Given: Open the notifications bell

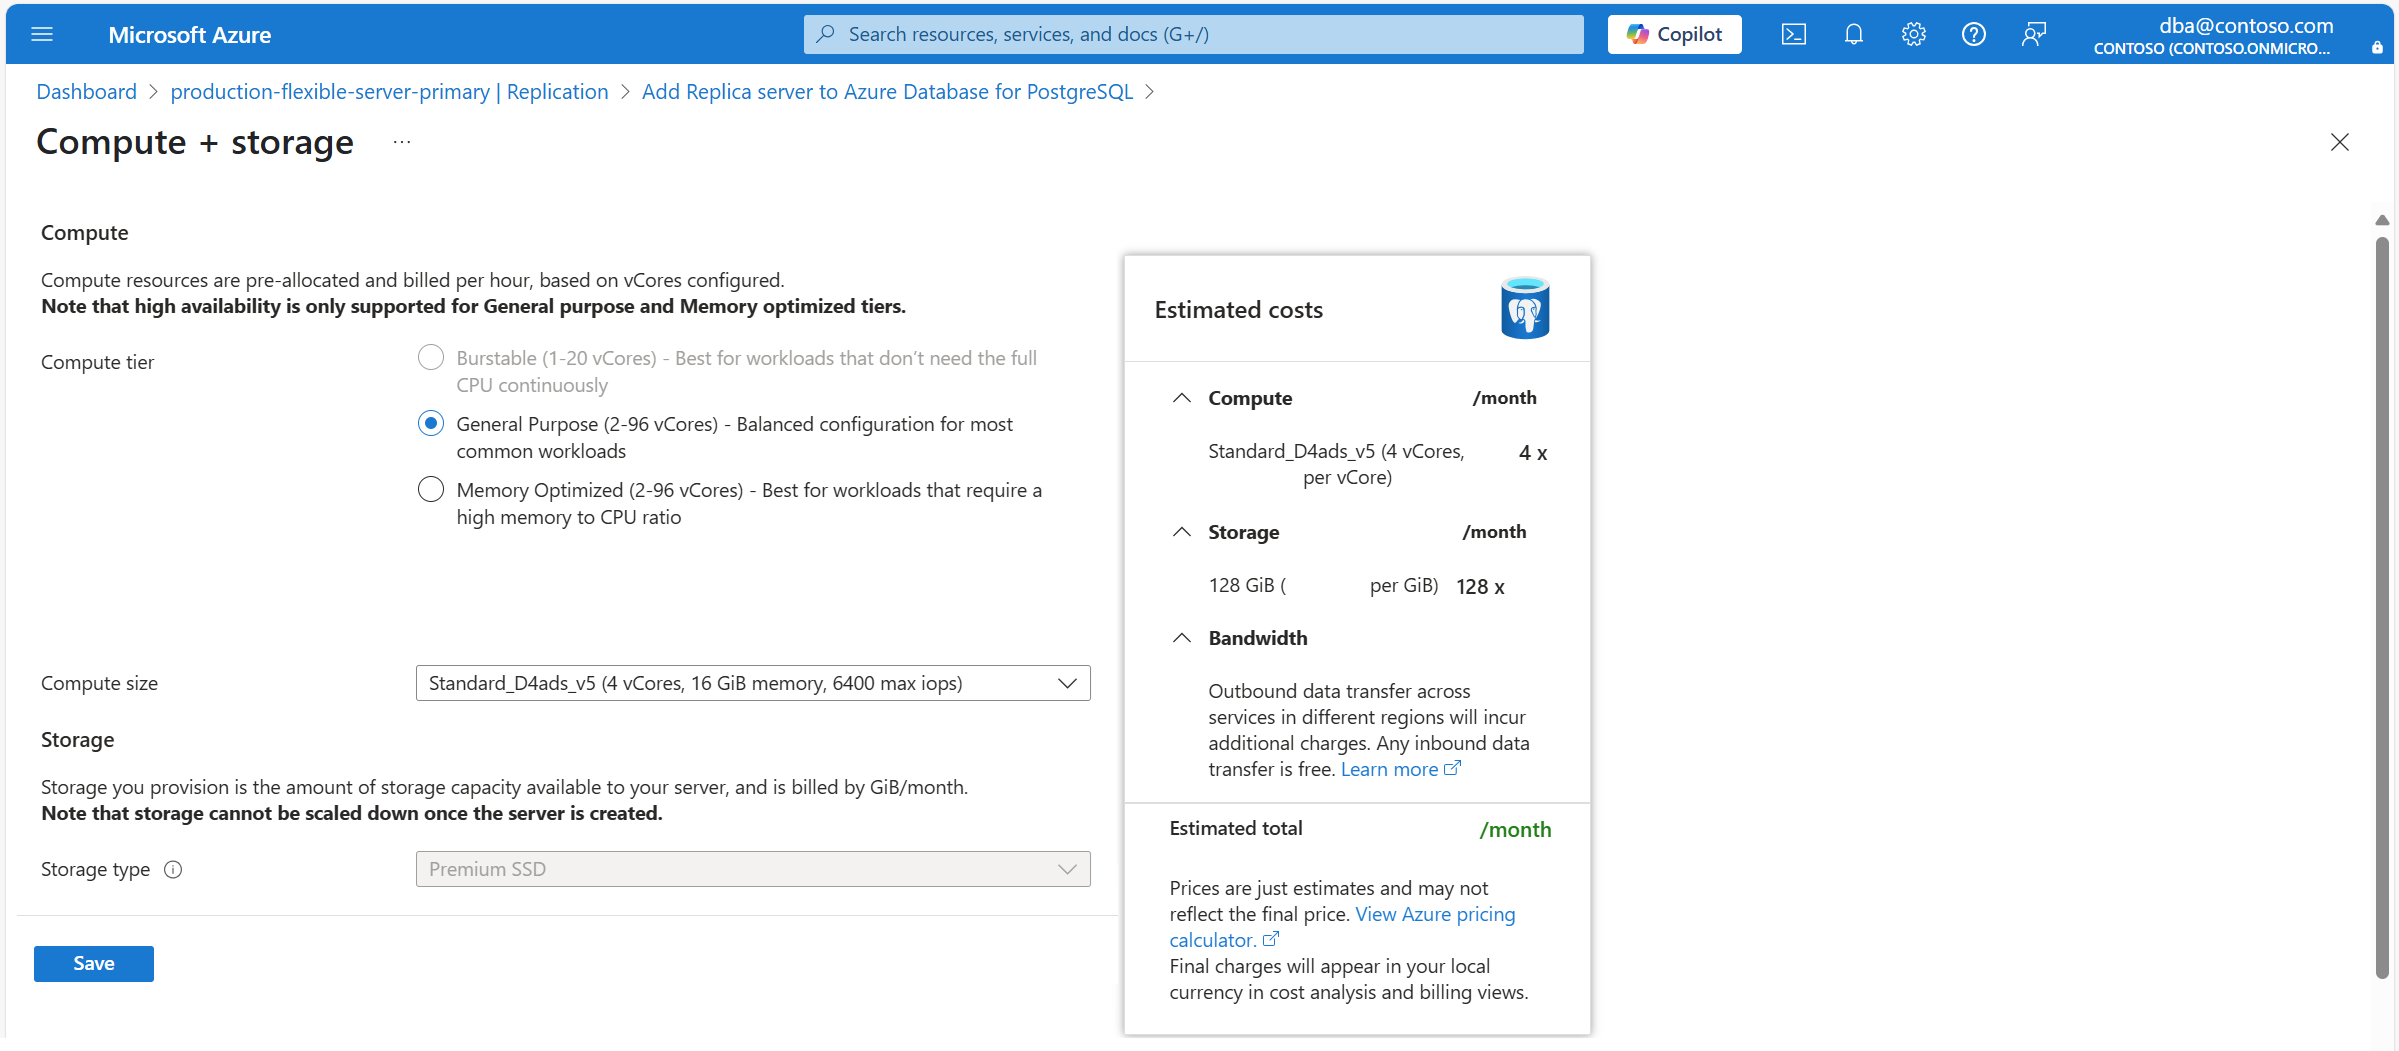Looking at the screenshot, I should point(1853,35).
